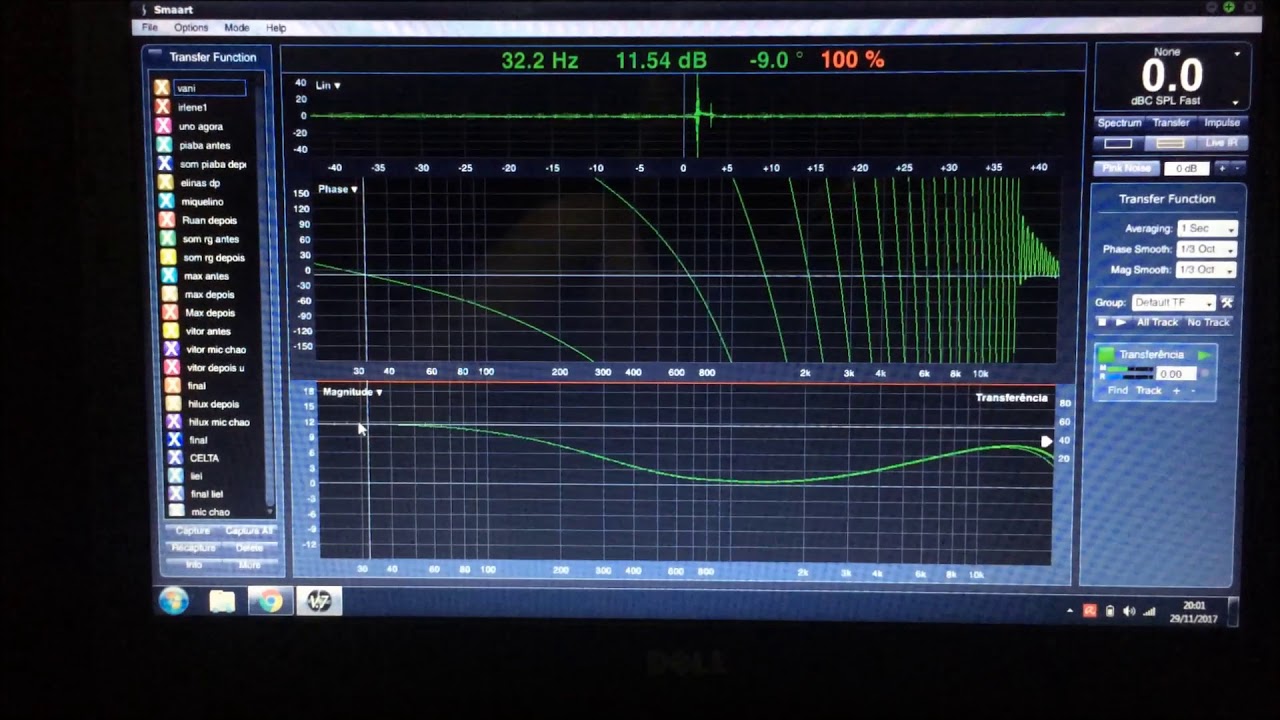Image resolution: width=1280 pixels, height=720 pixels.
Task: Click the Smaart taskbar icon
Action: coord(319,600)
